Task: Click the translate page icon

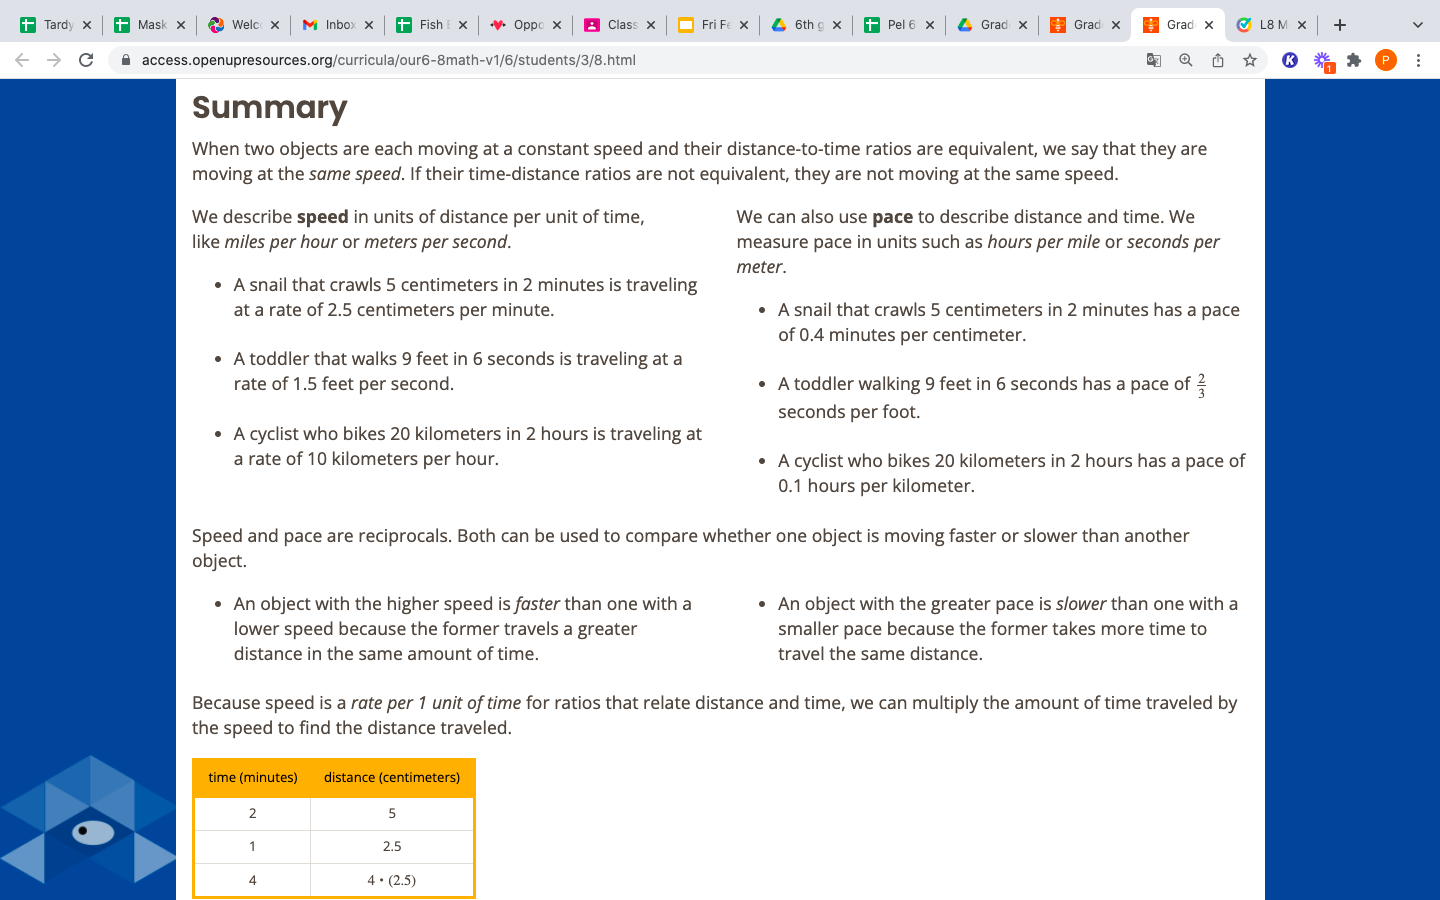Action: (x=1153, y=60)
